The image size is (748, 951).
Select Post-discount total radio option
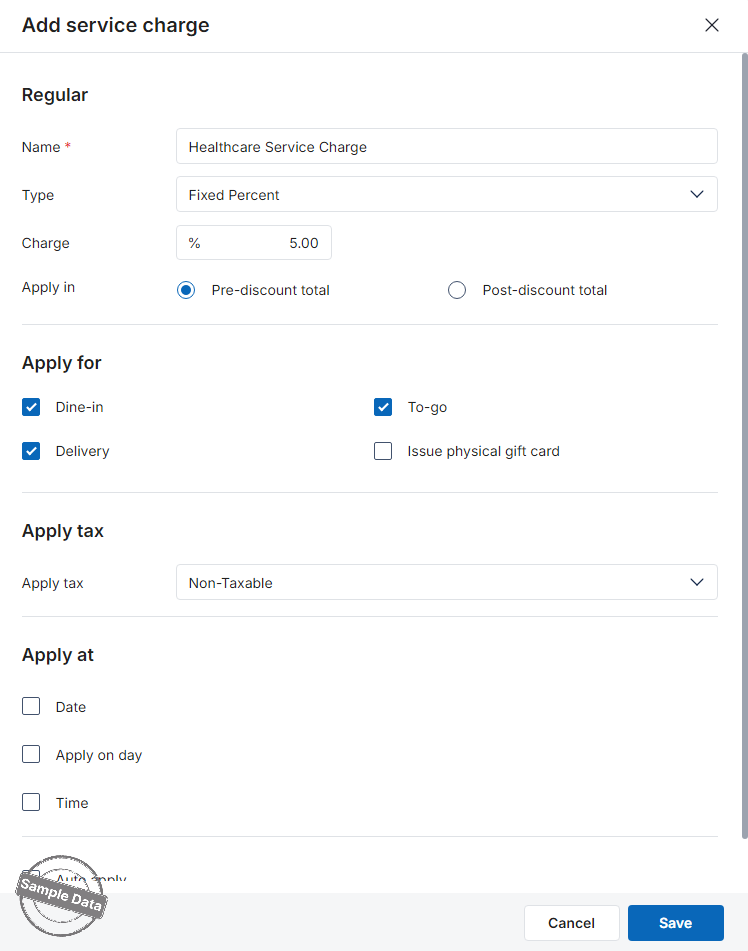tap(457, 291)
